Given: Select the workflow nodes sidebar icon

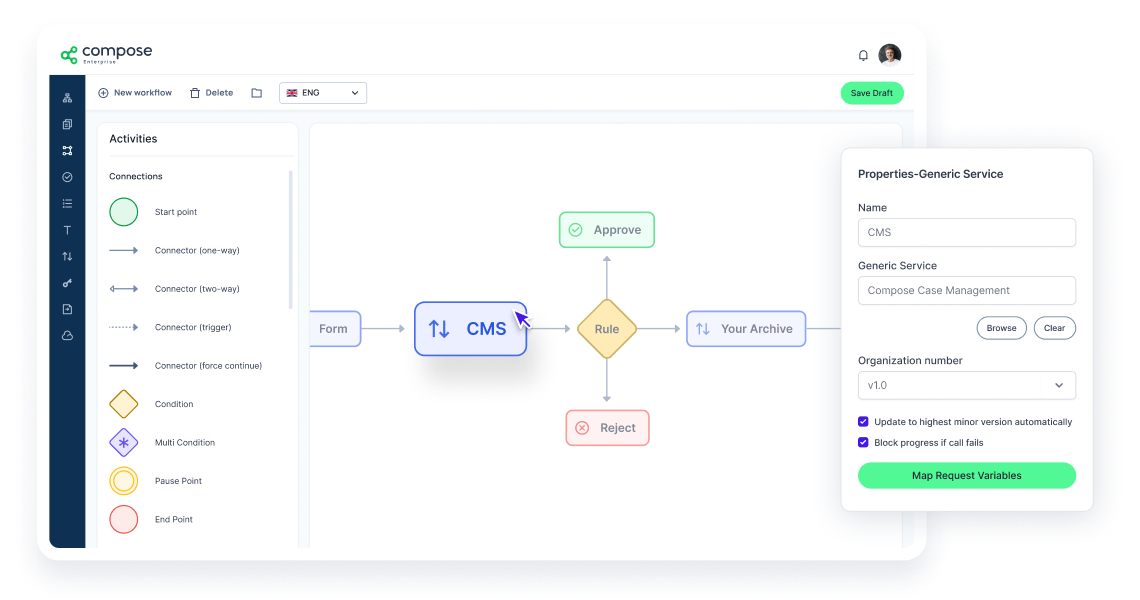Looking at the screenshot, I should click(67, 151).
